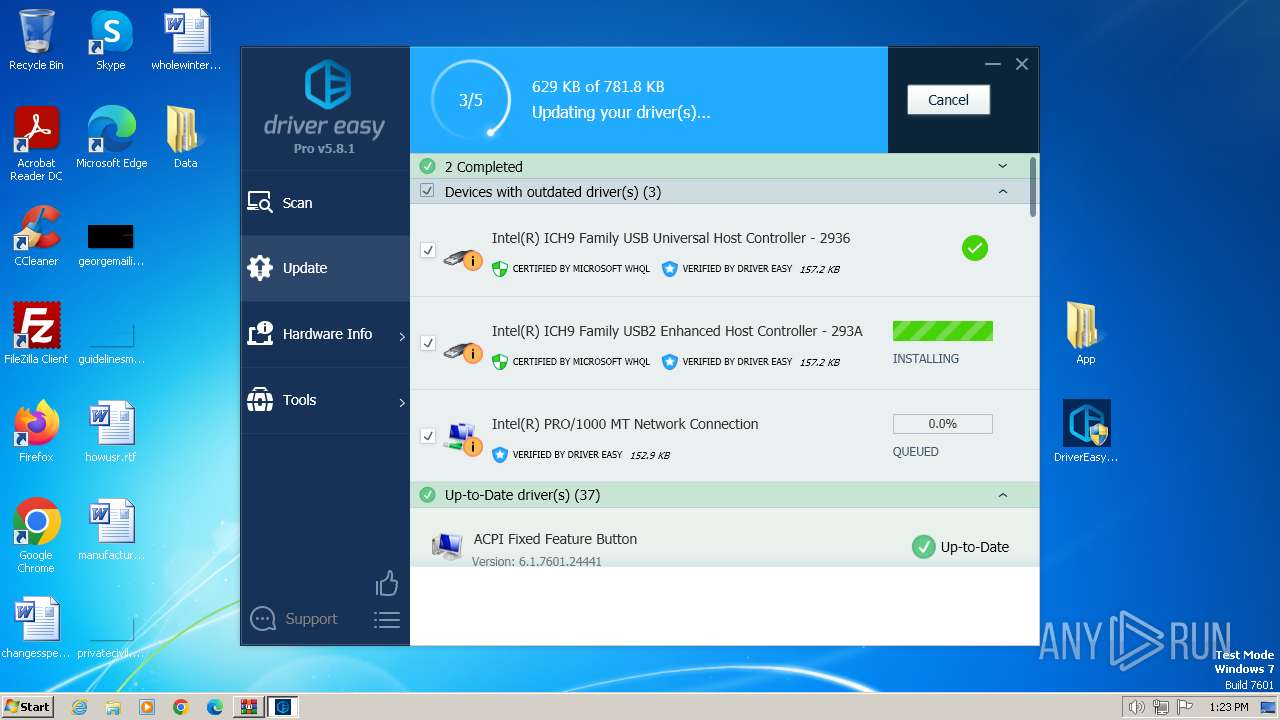This screenshot has height=720, width=1280.
Task: Expand the 2 Completed section
Action: coord(1003,166)
